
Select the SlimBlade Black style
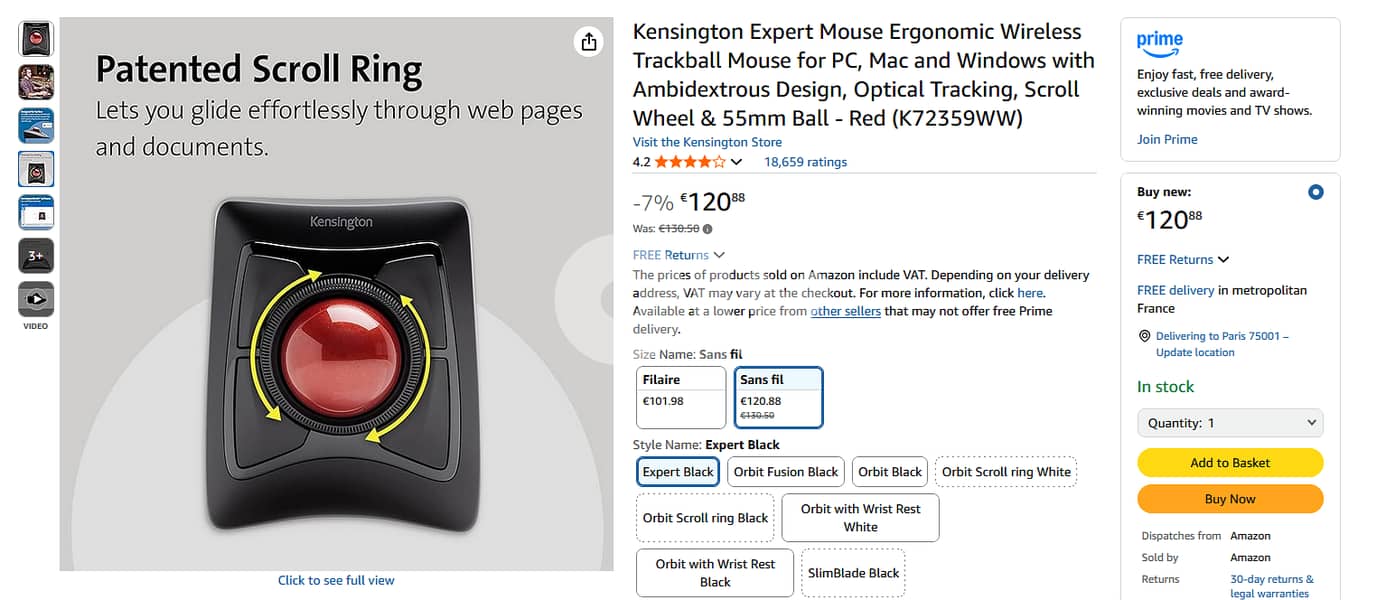tap(853, 573)
